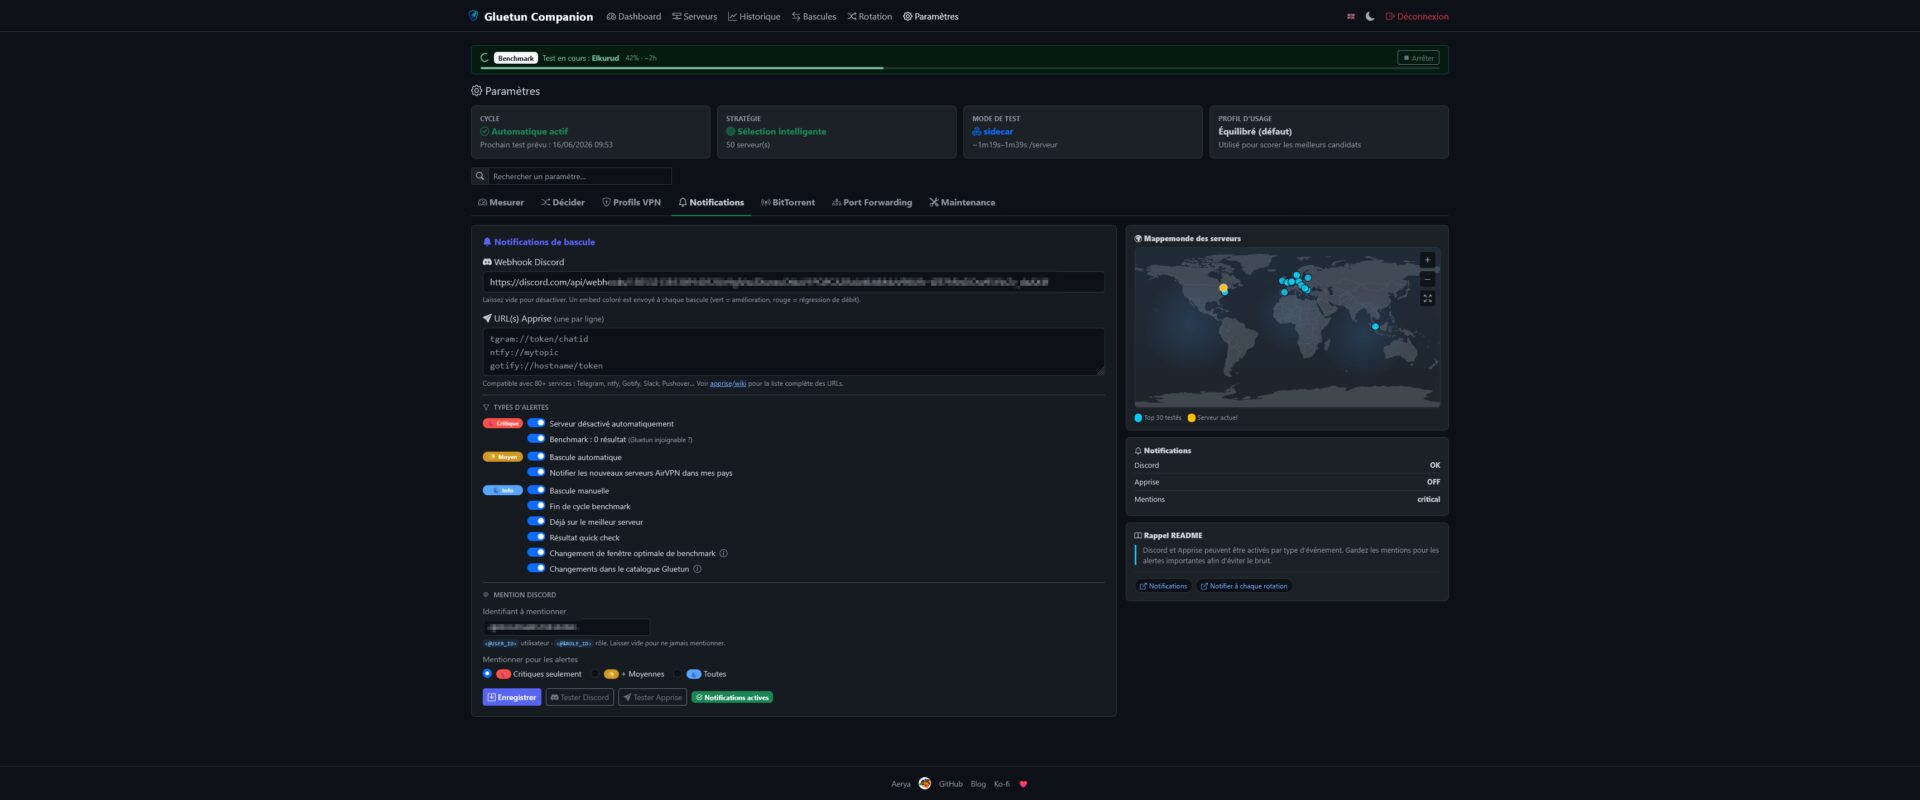Screen dimensions: 1920x800
Task: Click the Enregistrer button
Action: [512, 697]
